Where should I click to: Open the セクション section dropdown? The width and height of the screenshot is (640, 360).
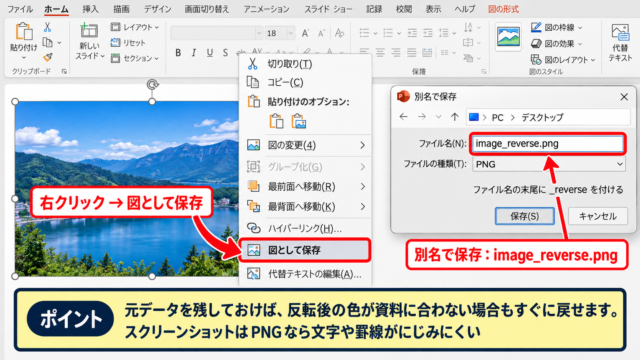point(135,58)
